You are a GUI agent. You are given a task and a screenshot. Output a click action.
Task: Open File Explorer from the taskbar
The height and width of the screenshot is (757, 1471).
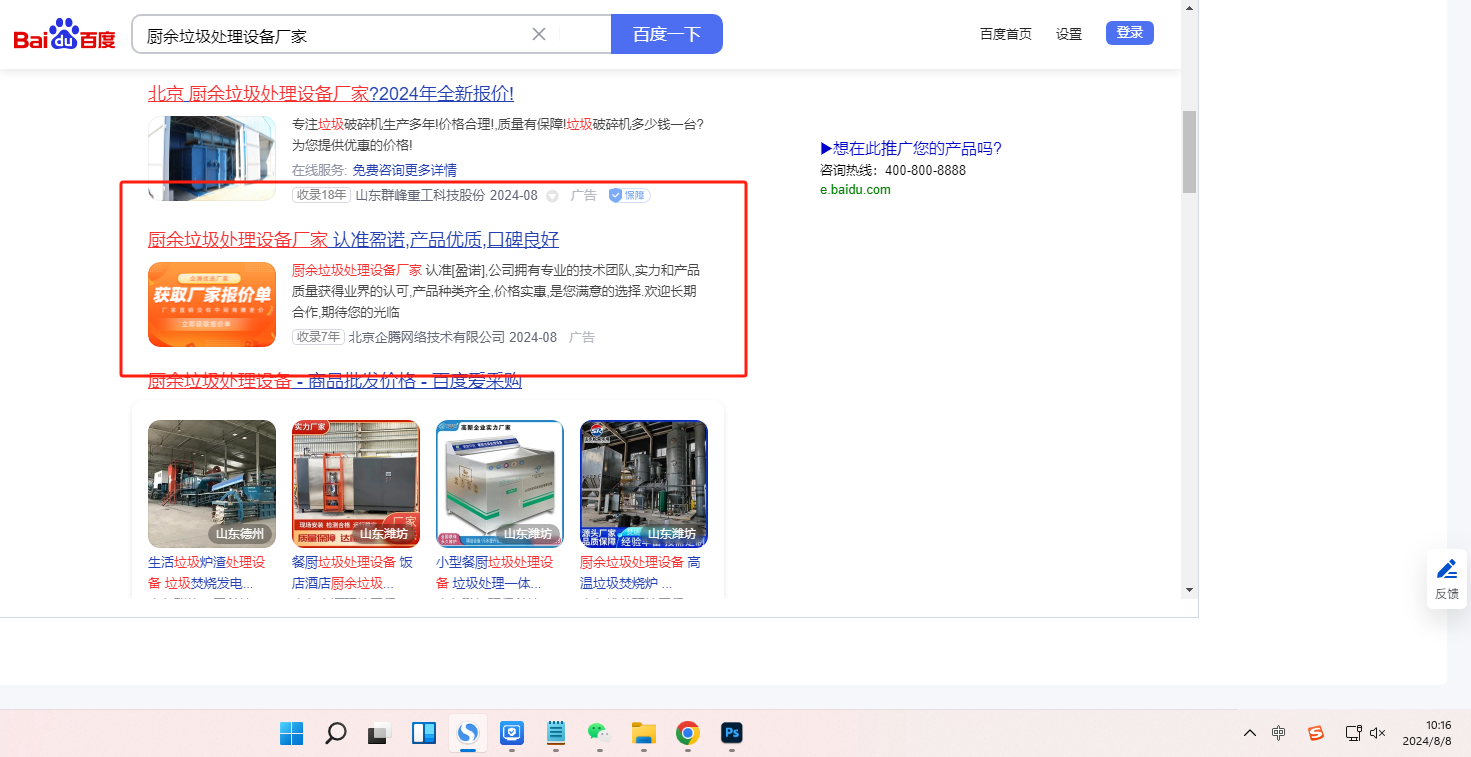[643, 733]
